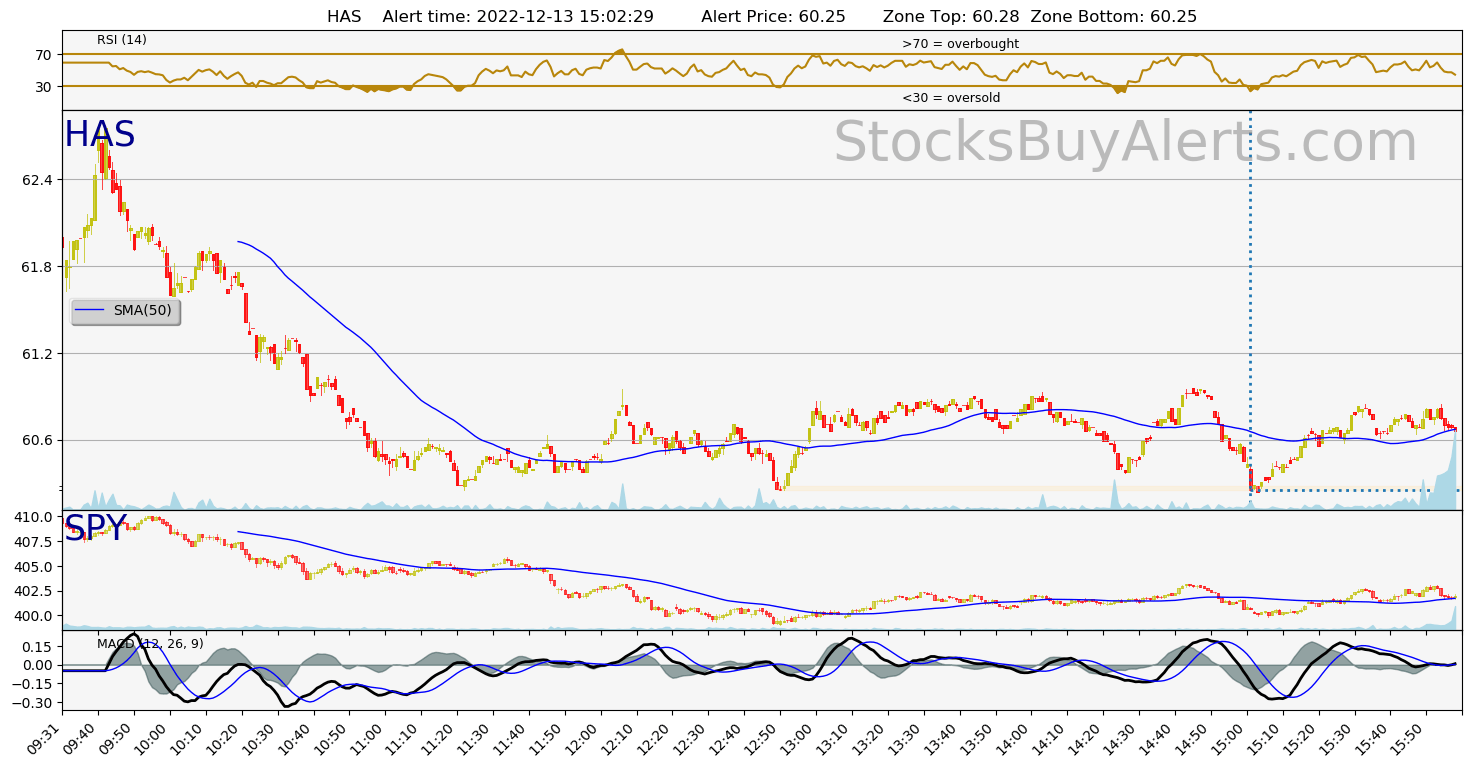Click the 61.8 price axis label

point(37,267)
